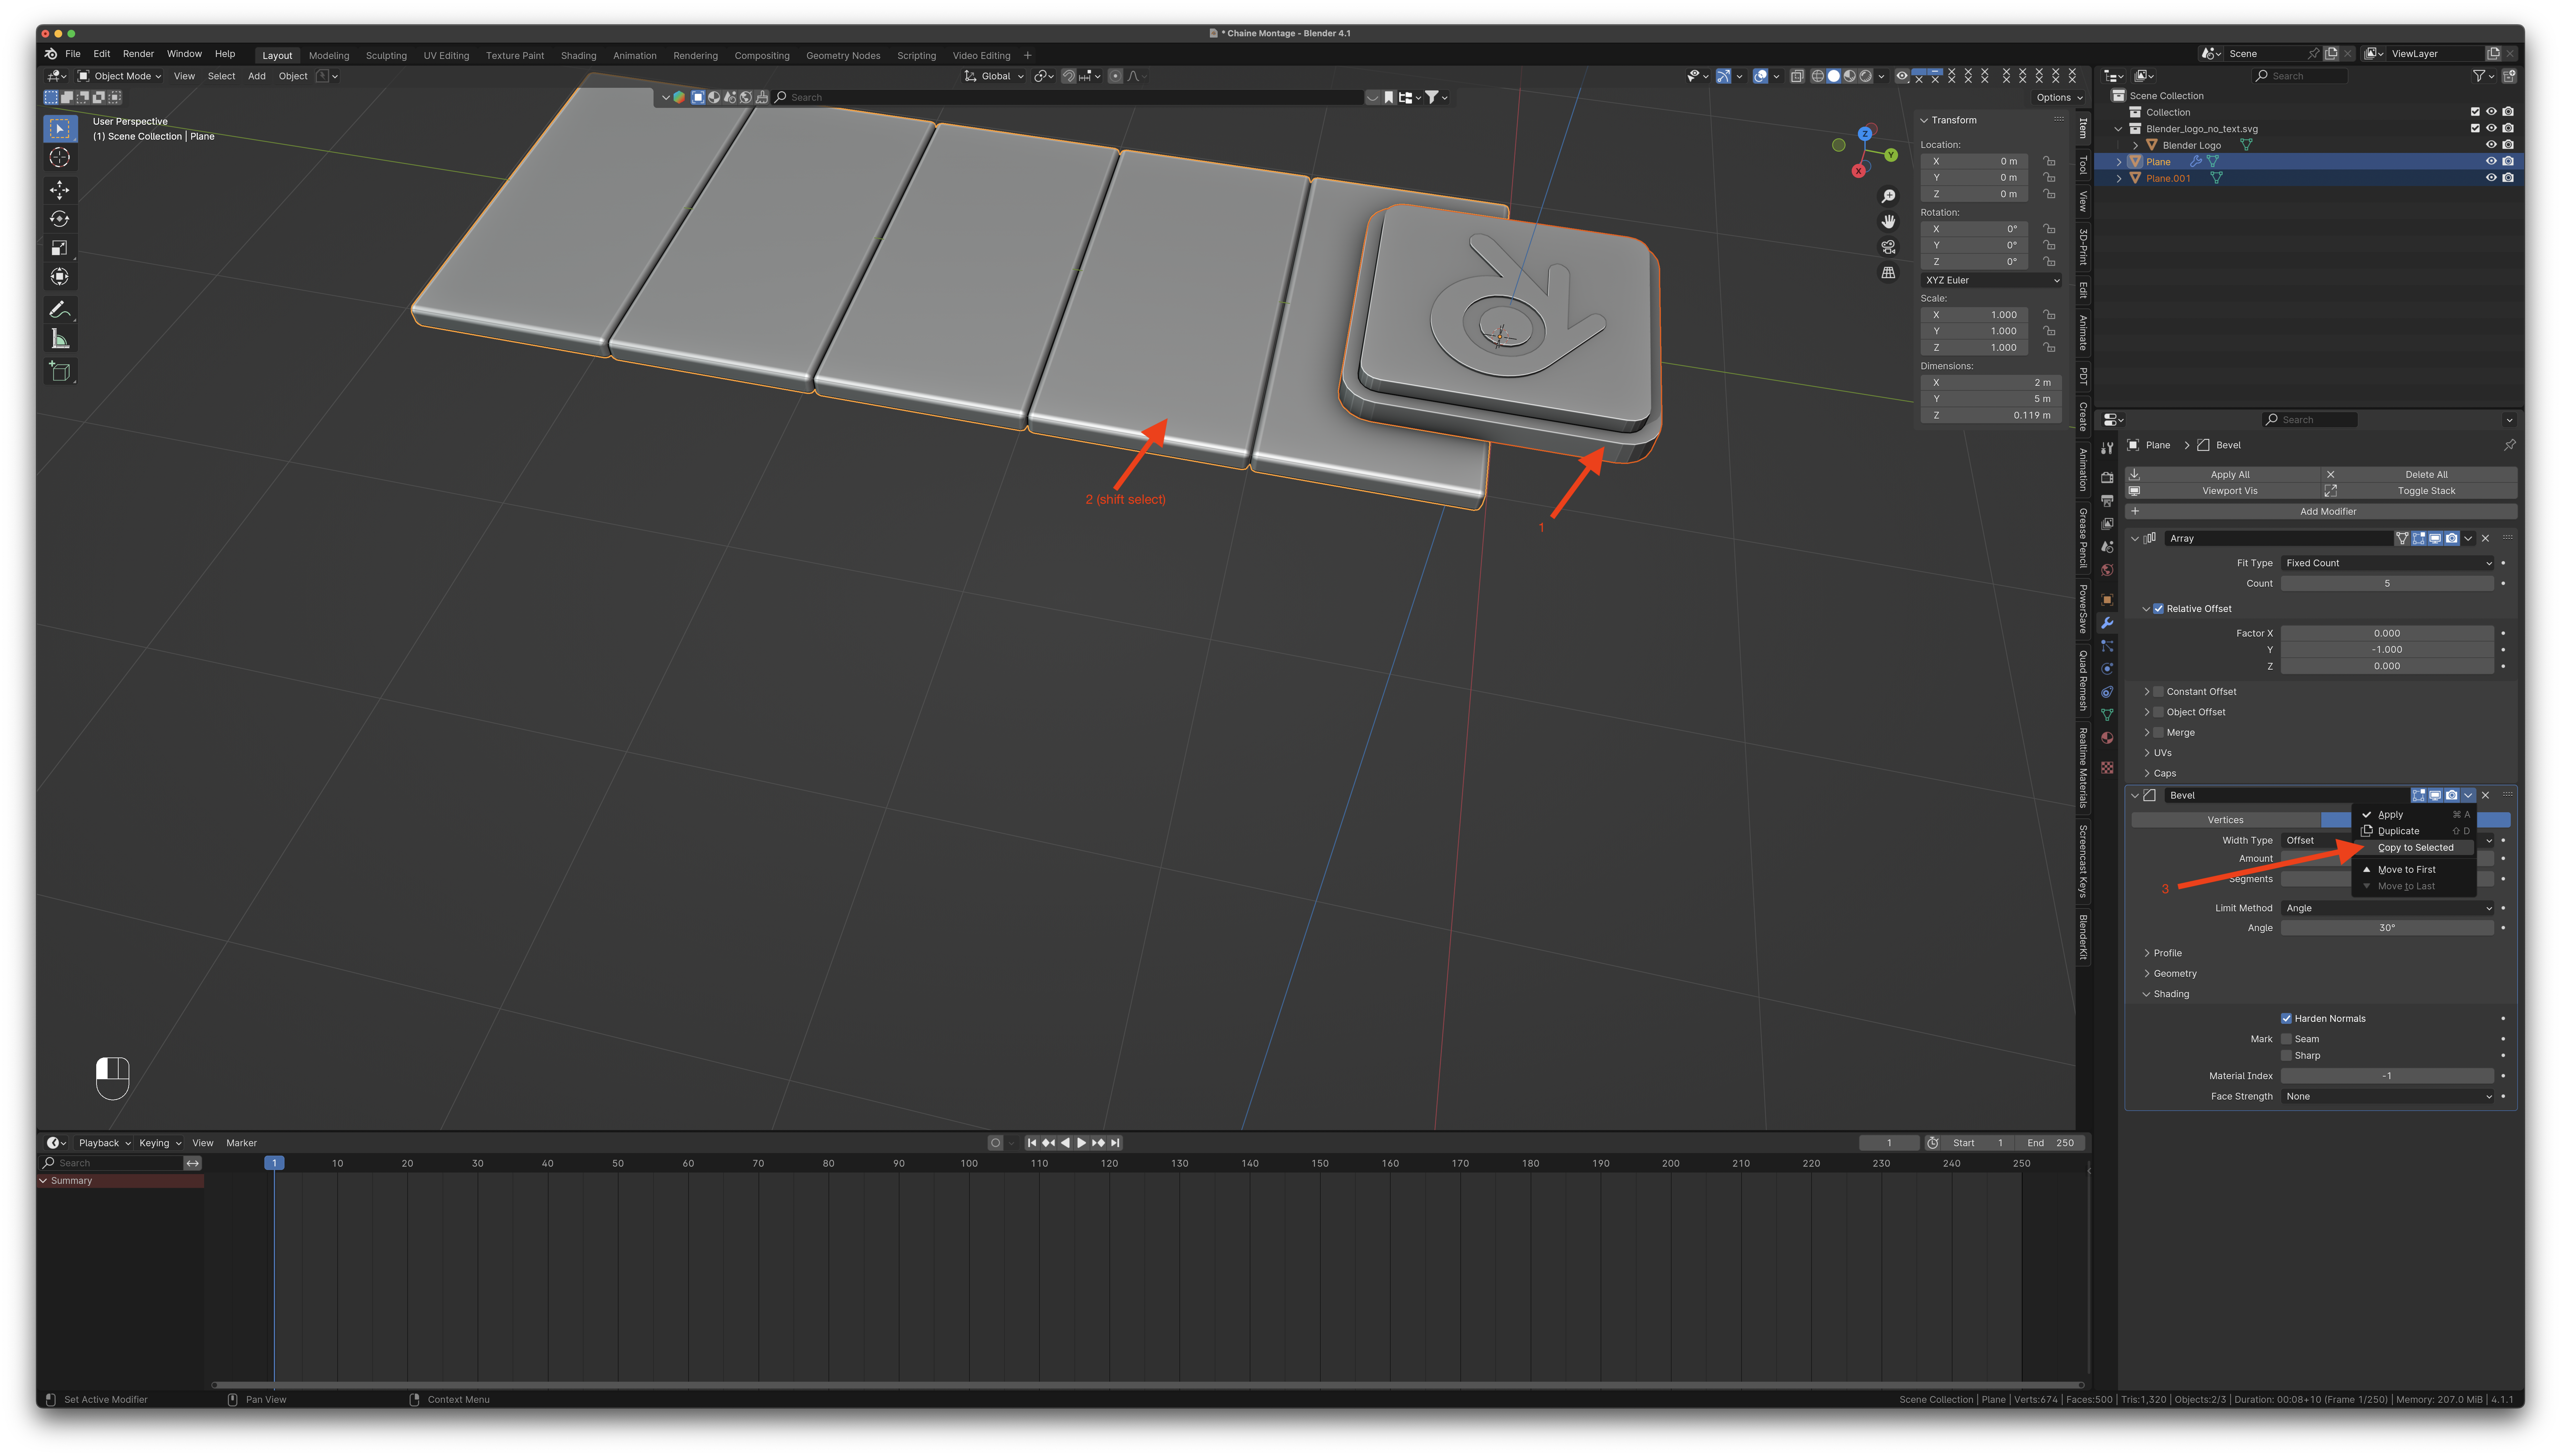The width and height of the screenshot is (2561, 1456).
Task: Open the Physics properties tab icon
Action: tap(2107, 669)
